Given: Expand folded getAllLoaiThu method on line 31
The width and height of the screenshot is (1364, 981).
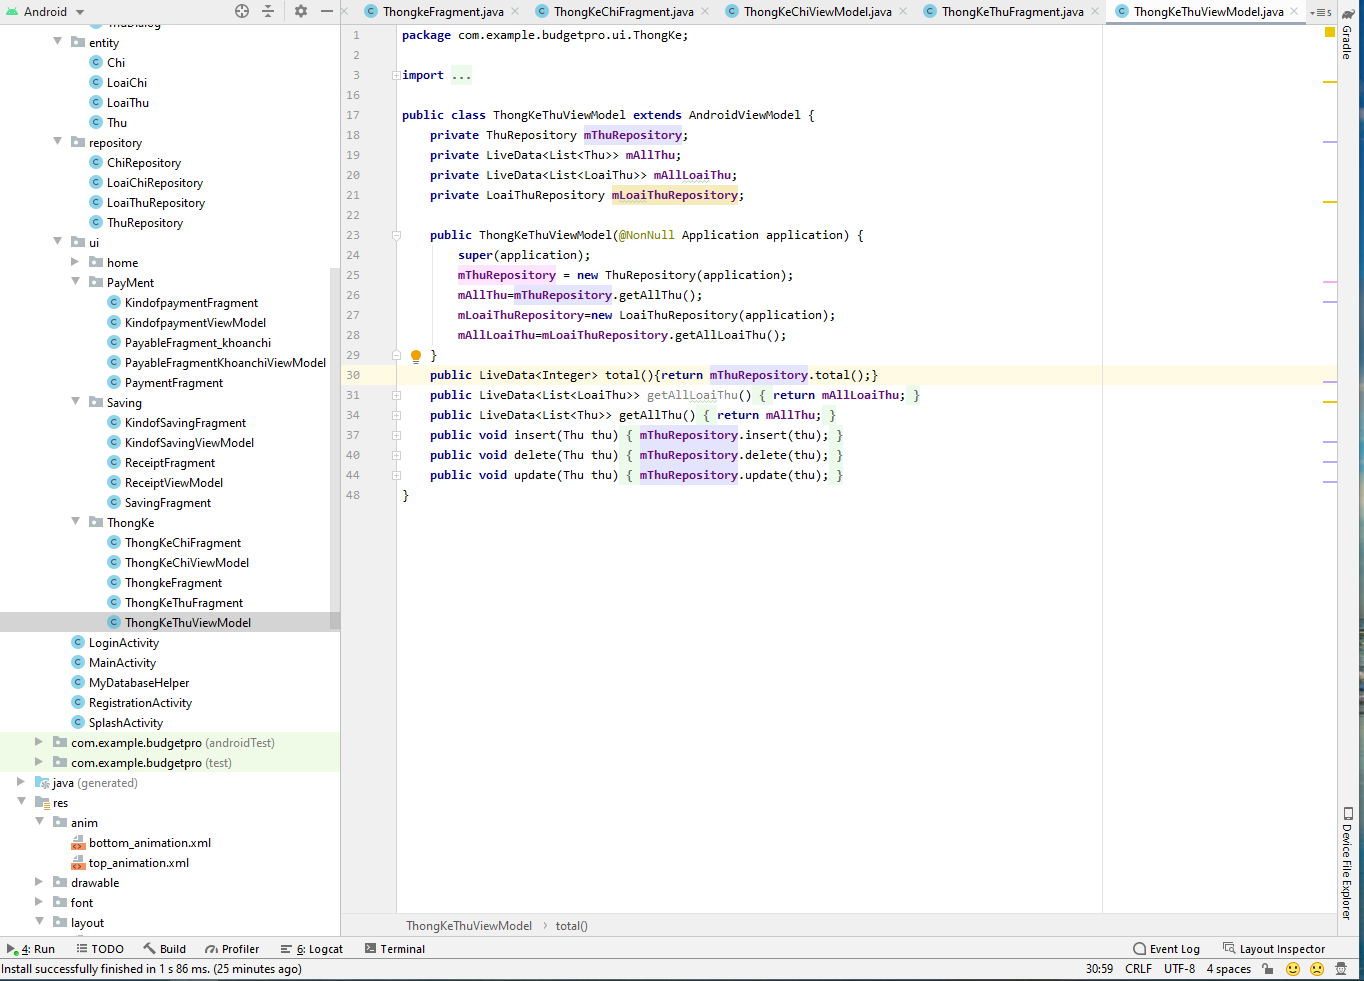Looking at the screenshot, I should point(396,395).
